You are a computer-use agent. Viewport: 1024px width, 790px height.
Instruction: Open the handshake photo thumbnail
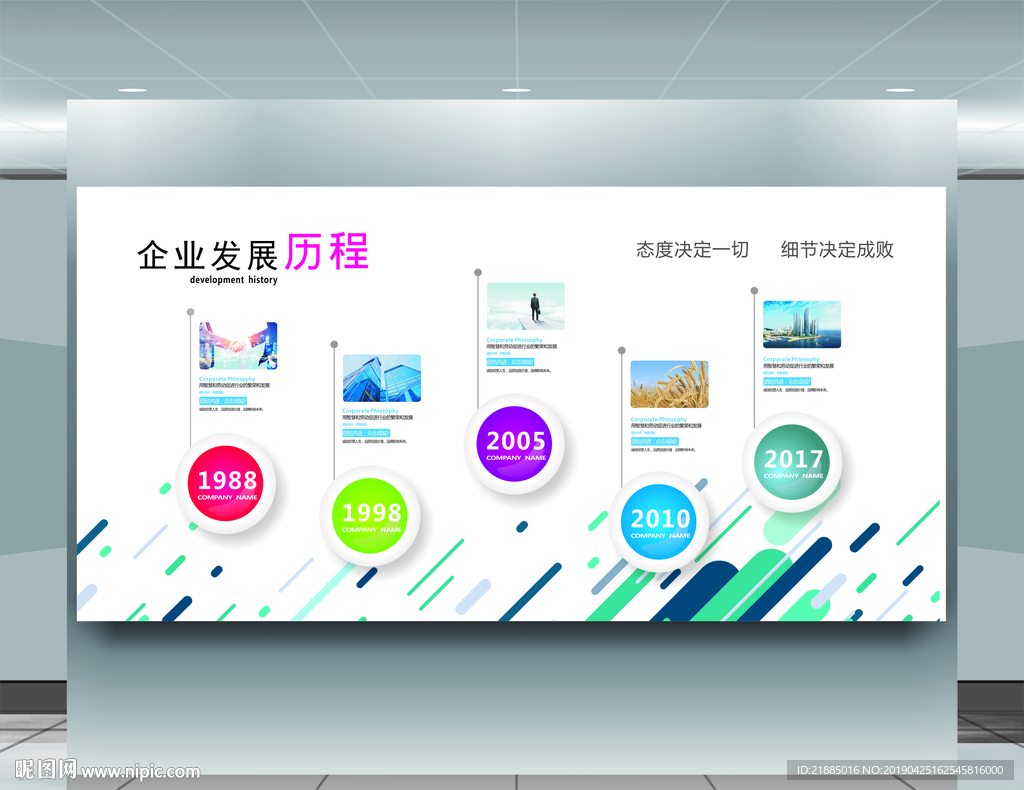coord(238,346)
